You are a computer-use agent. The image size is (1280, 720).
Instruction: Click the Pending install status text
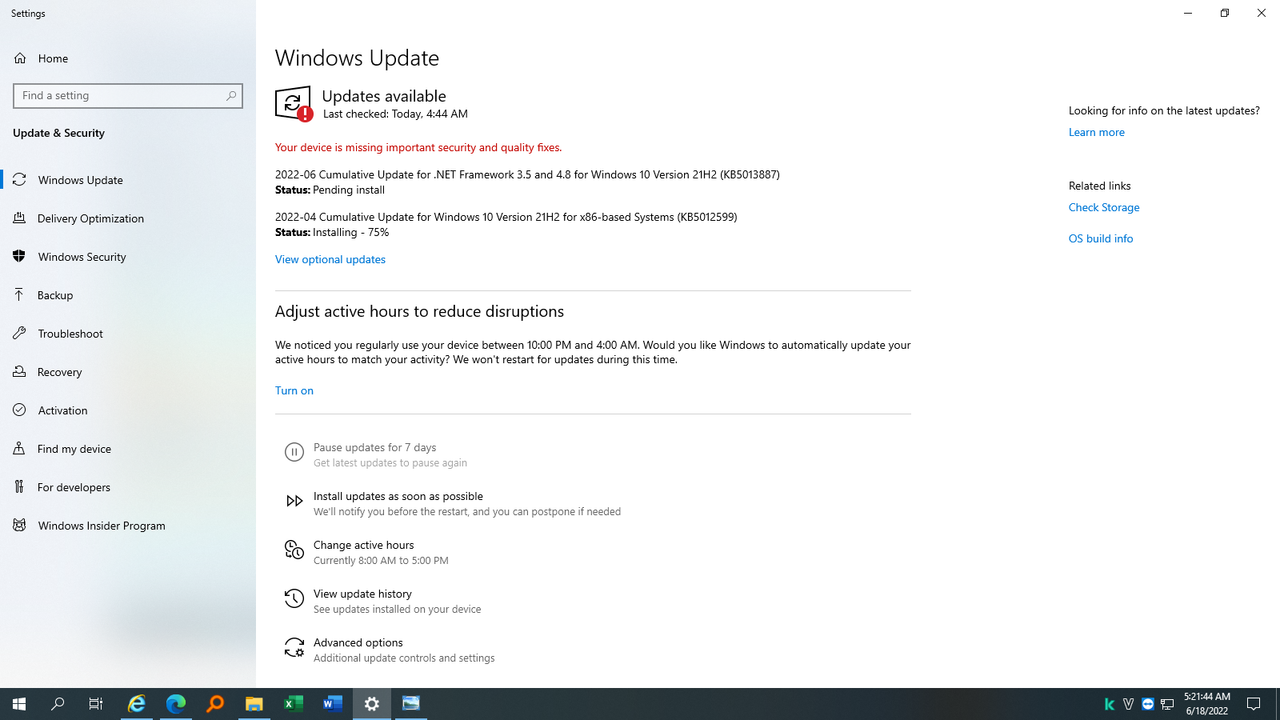click(349, 190)
